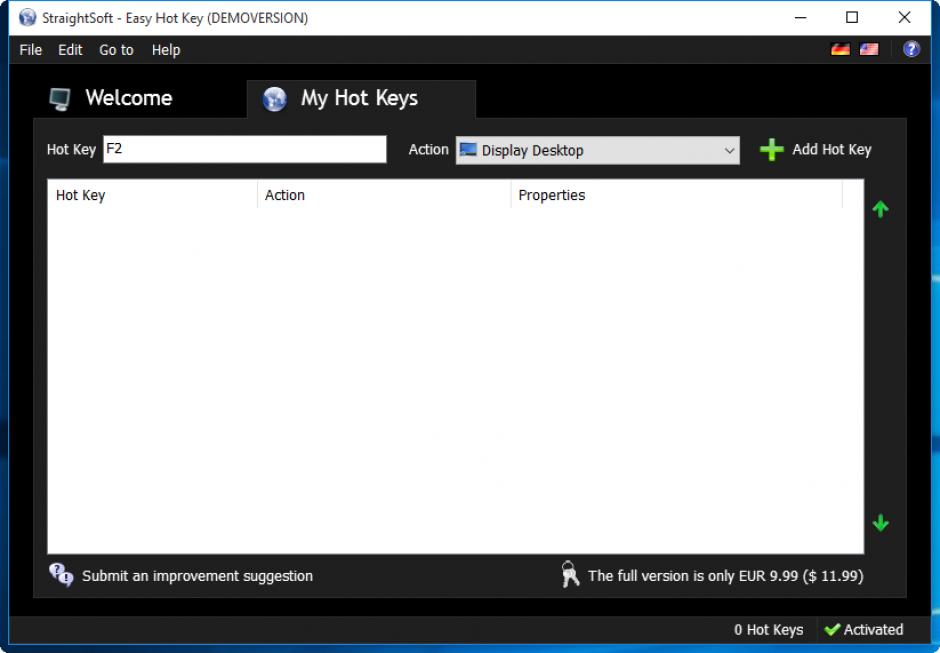The width and height of the screenshot is (940, 653).
Task: Minimize the Easy Hot Key window
Action: pyautogui.click(x=800, y=17)
